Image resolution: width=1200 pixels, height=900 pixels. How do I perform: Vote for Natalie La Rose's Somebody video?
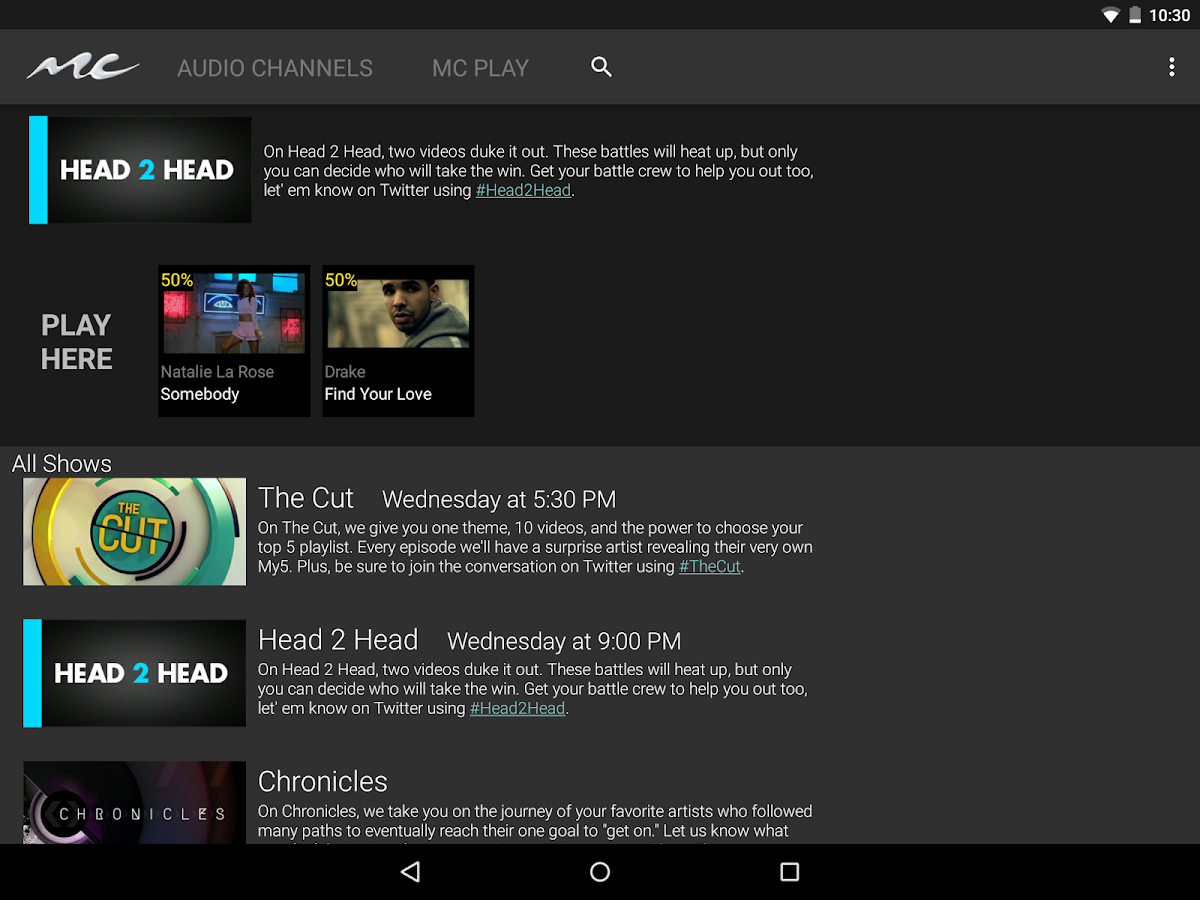click(x=233, y=340)
